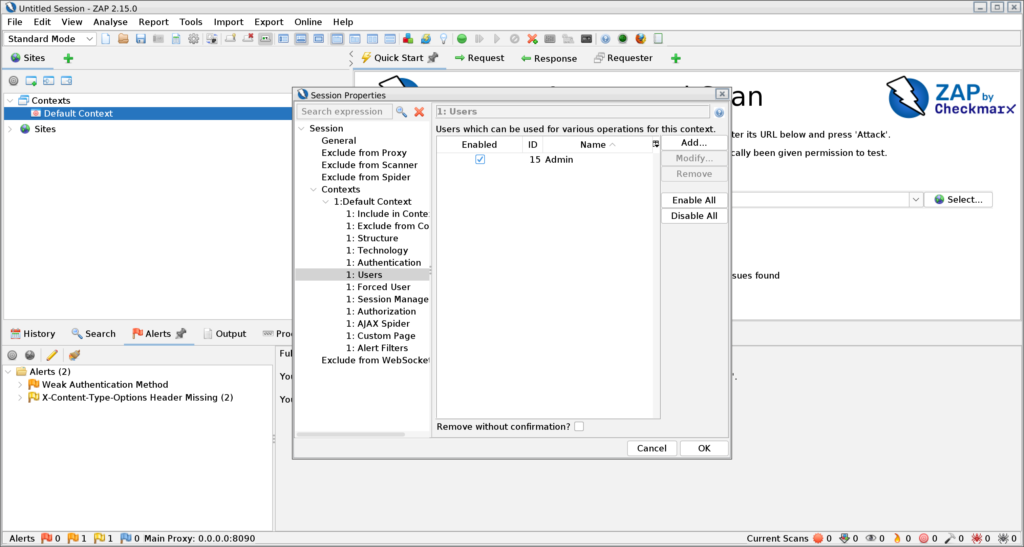This screenshot has width=1024, height=547.
Task: Click OK in Session Properties
Action: pos(704,448)
